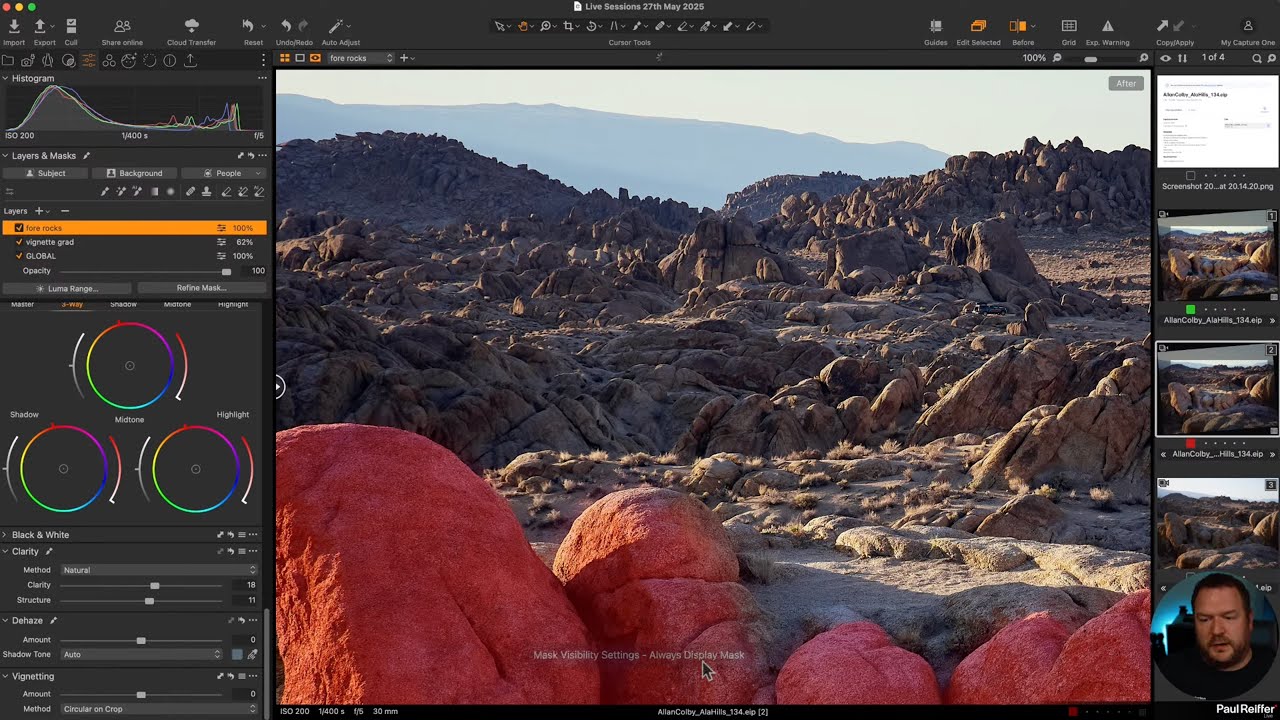Click Share online icon
This screenshot has height=720, width=1280.
pyautogui.click(x=122, y=26)
